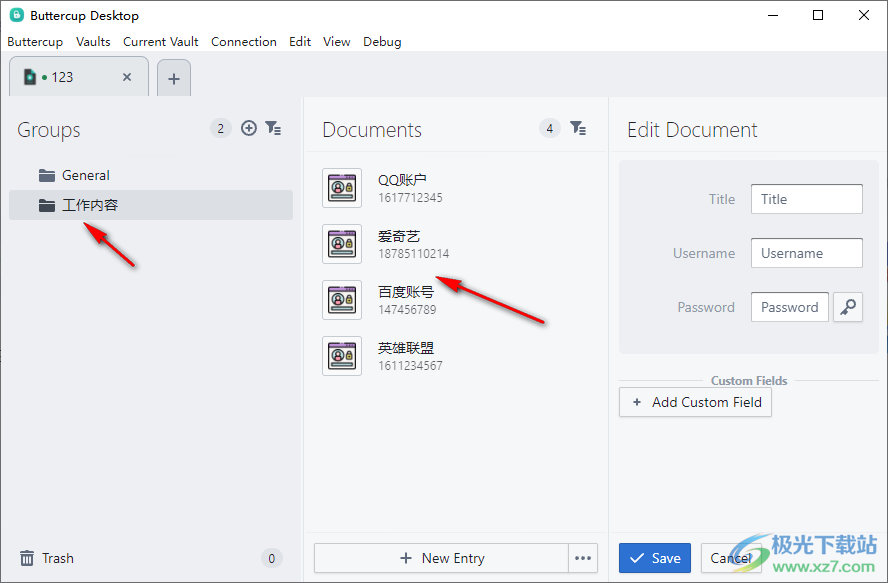Open the Edit menu
Screen dimensions: 888x583
click(x=300, y=42)
